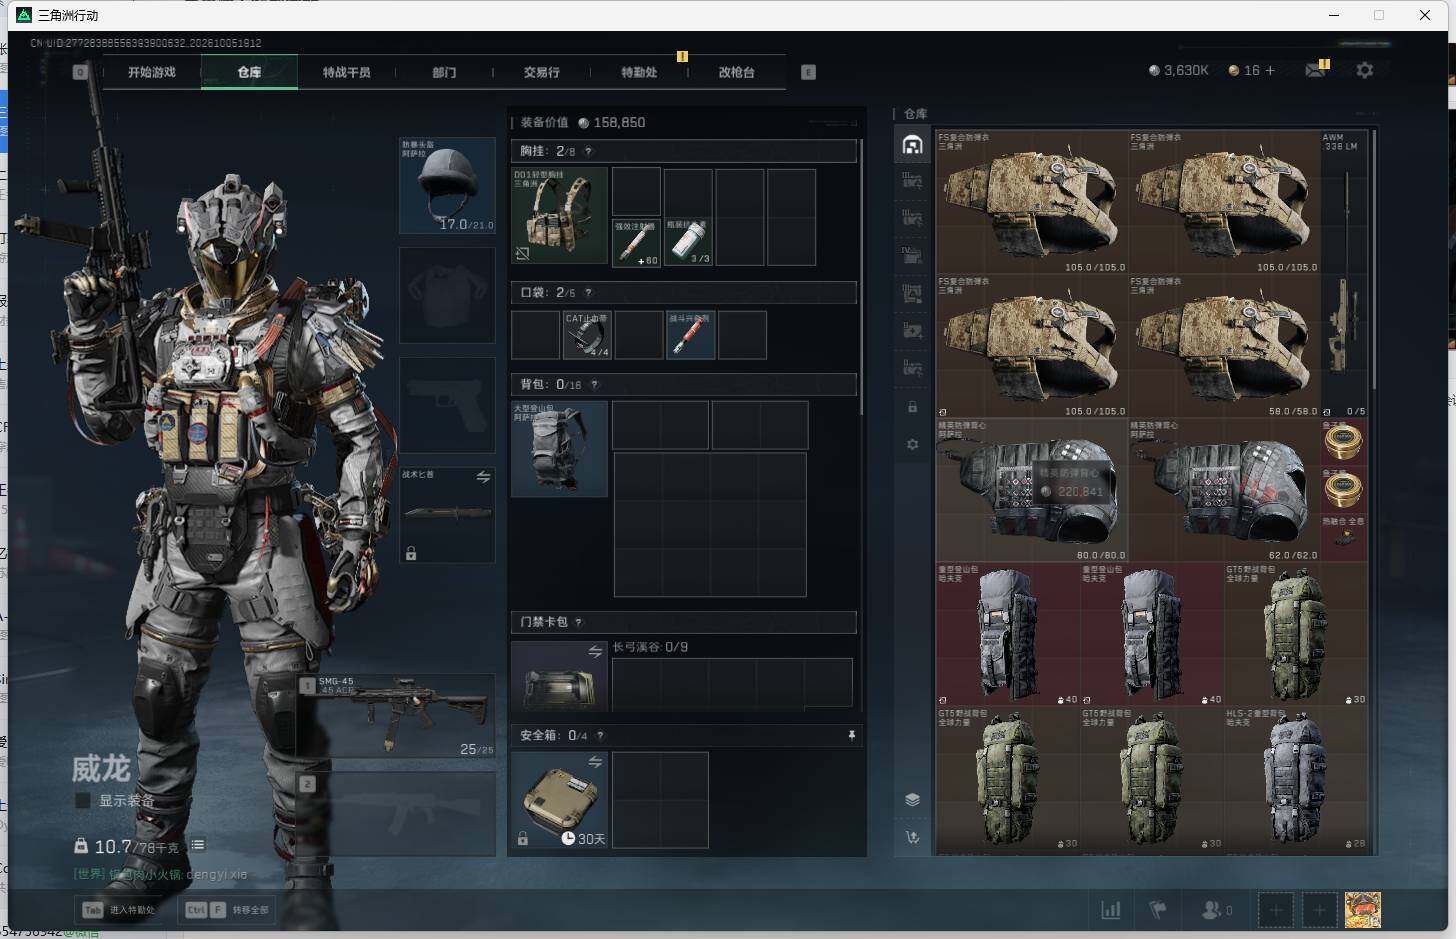Open the 特战干员 tab
The image size is (1456, 939).
[347, 72]
